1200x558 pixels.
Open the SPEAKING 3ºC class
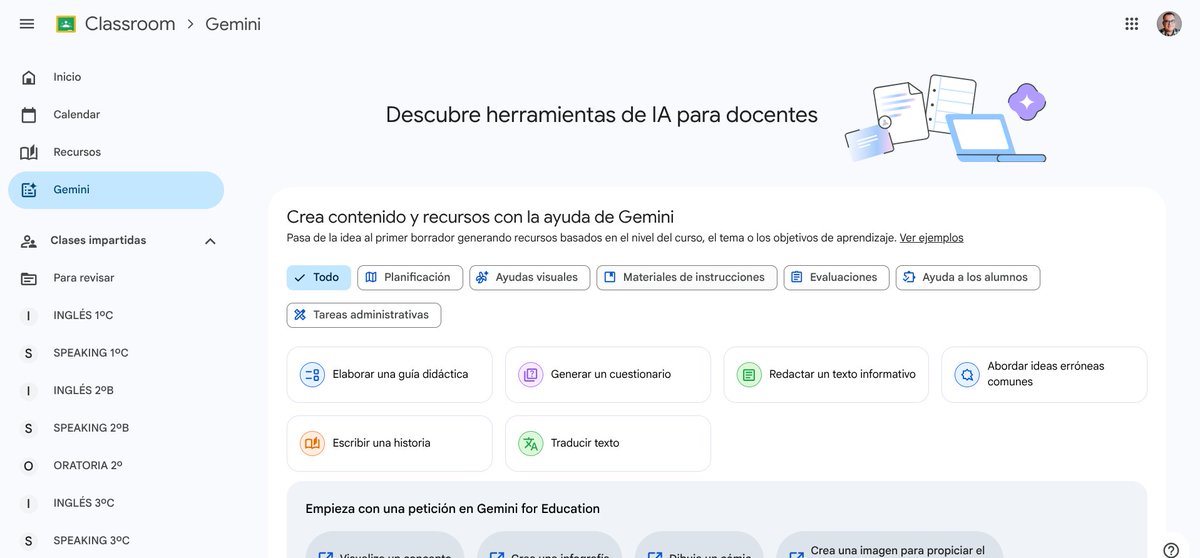point(116,541)
